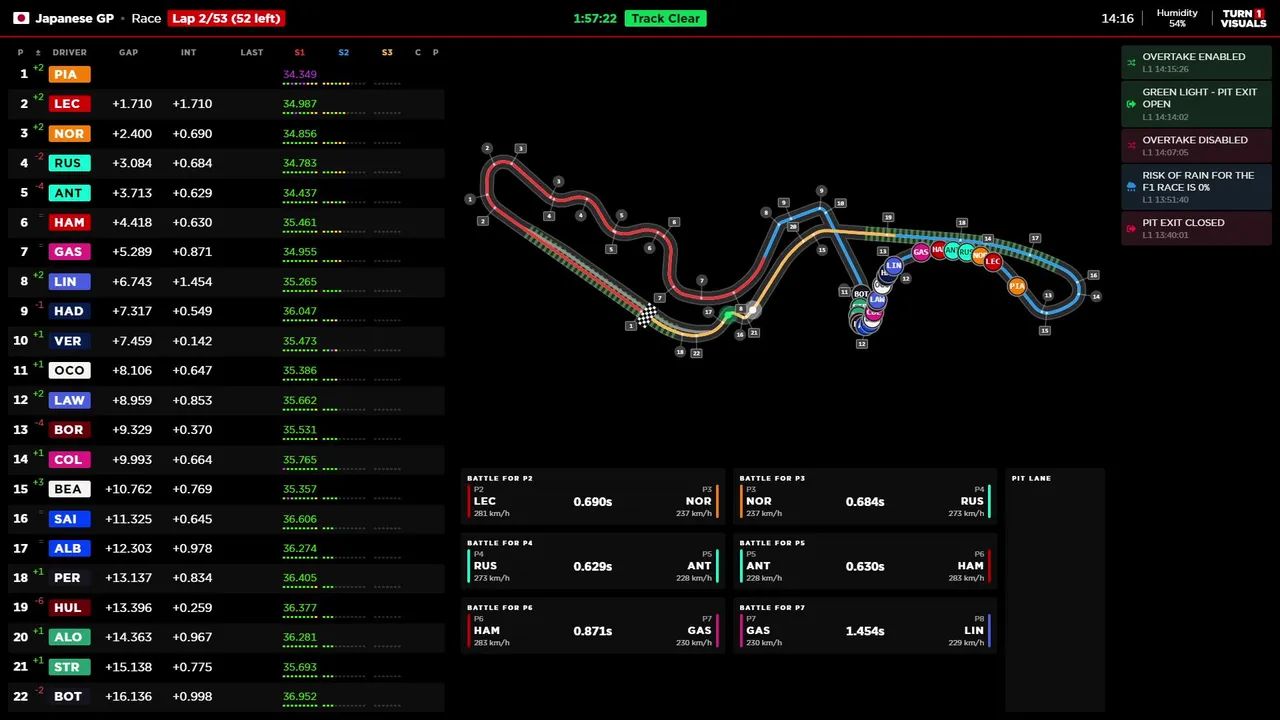Image resolution: width=1280 pixels, height=720 pixels.
Task: Click the shuffle icon beside Overtake Enabled
Action: [x=1131, y=62]
